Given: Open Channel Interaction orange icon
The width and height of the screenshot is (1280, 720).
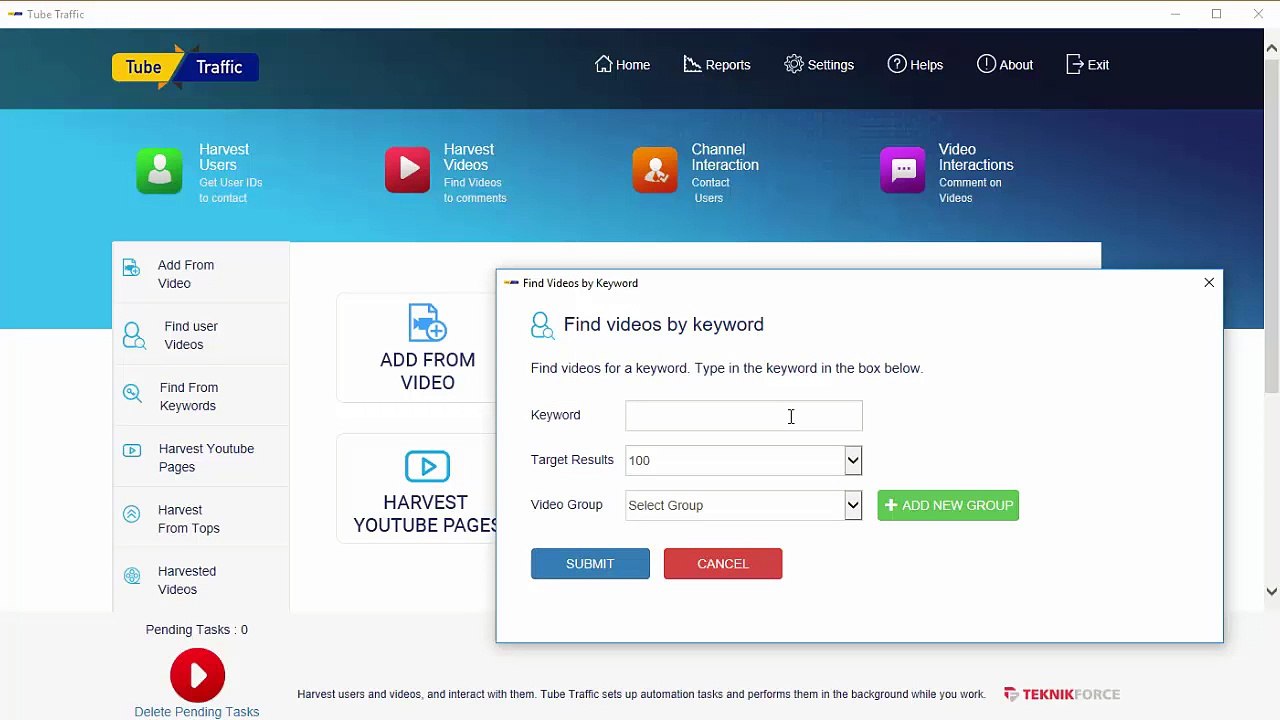Looking at the screenshot, I should coord(655,170).
